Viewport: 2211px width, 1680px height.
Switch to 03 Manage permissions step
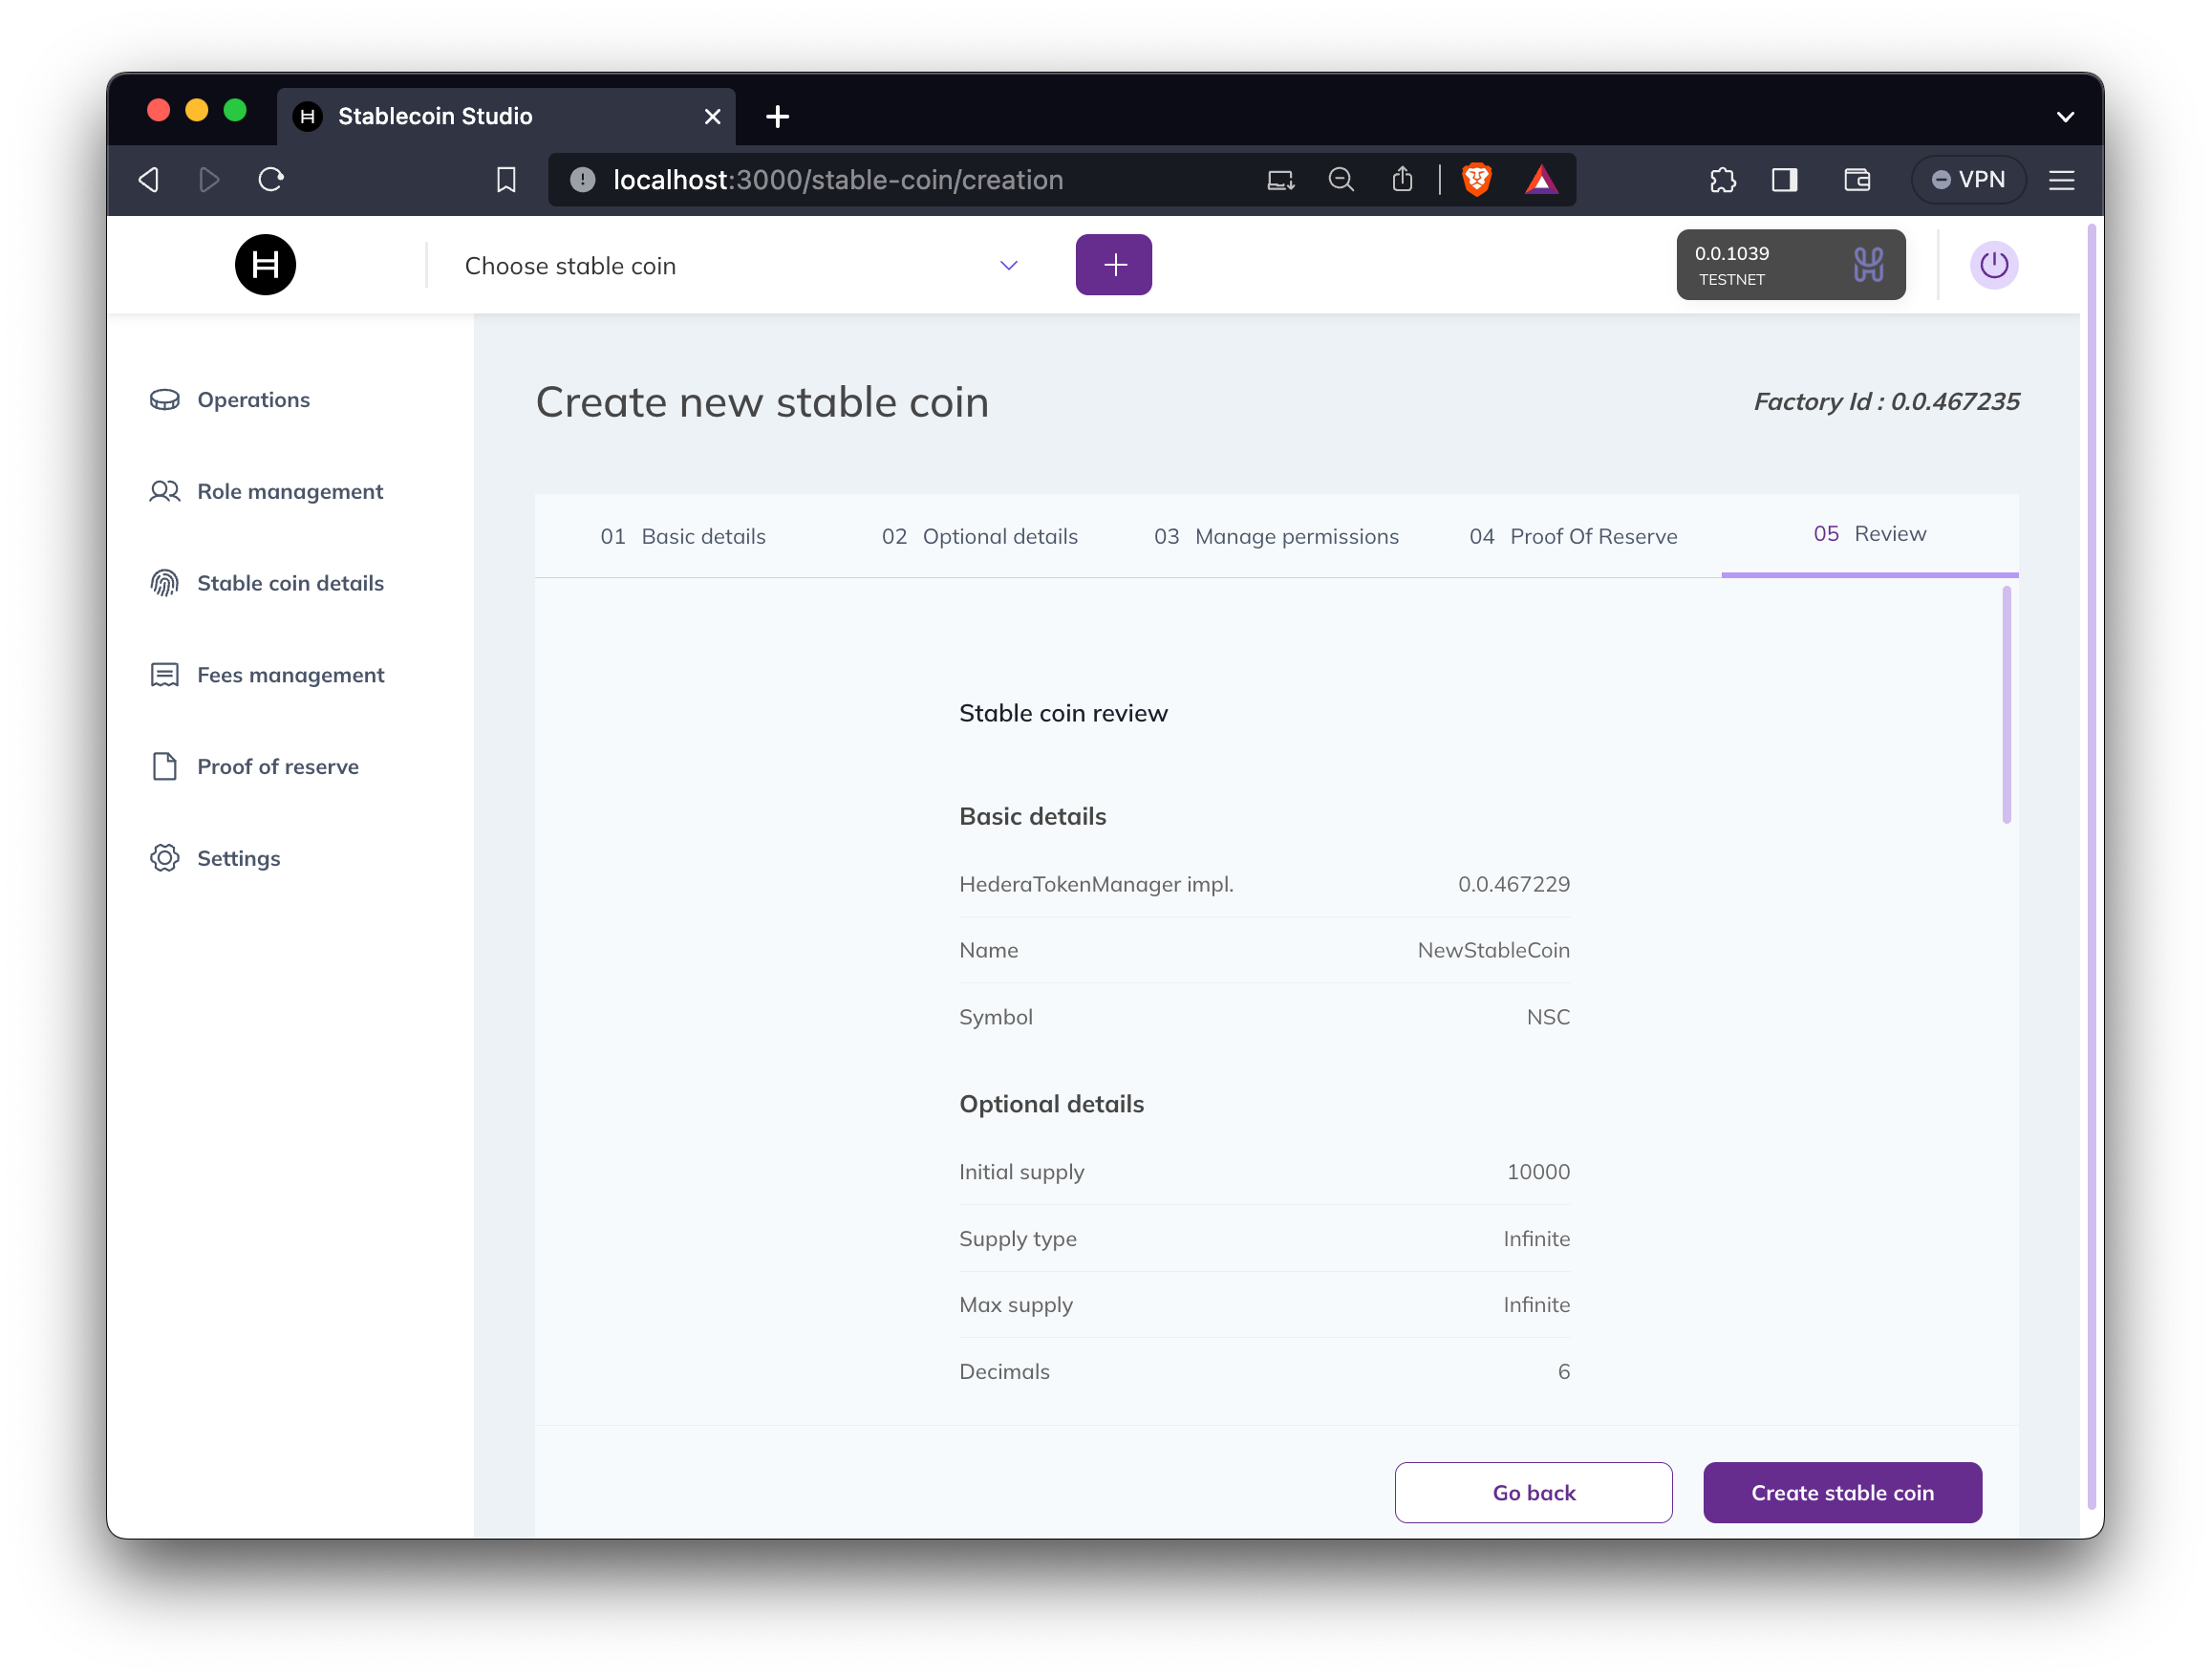click(x=1276, y=537)
